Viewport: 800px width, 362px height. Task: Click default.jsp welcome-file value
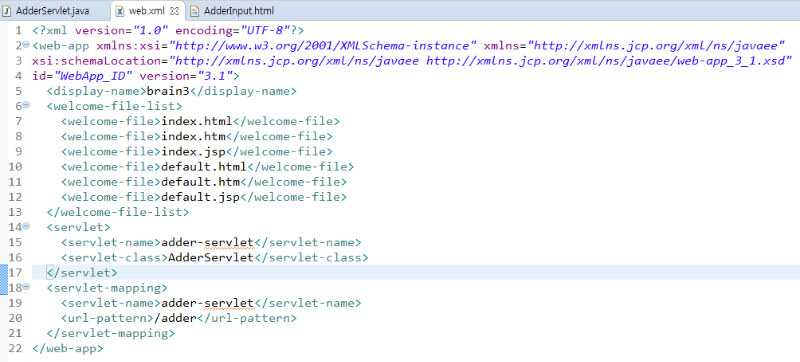click(x=201, y=197)
